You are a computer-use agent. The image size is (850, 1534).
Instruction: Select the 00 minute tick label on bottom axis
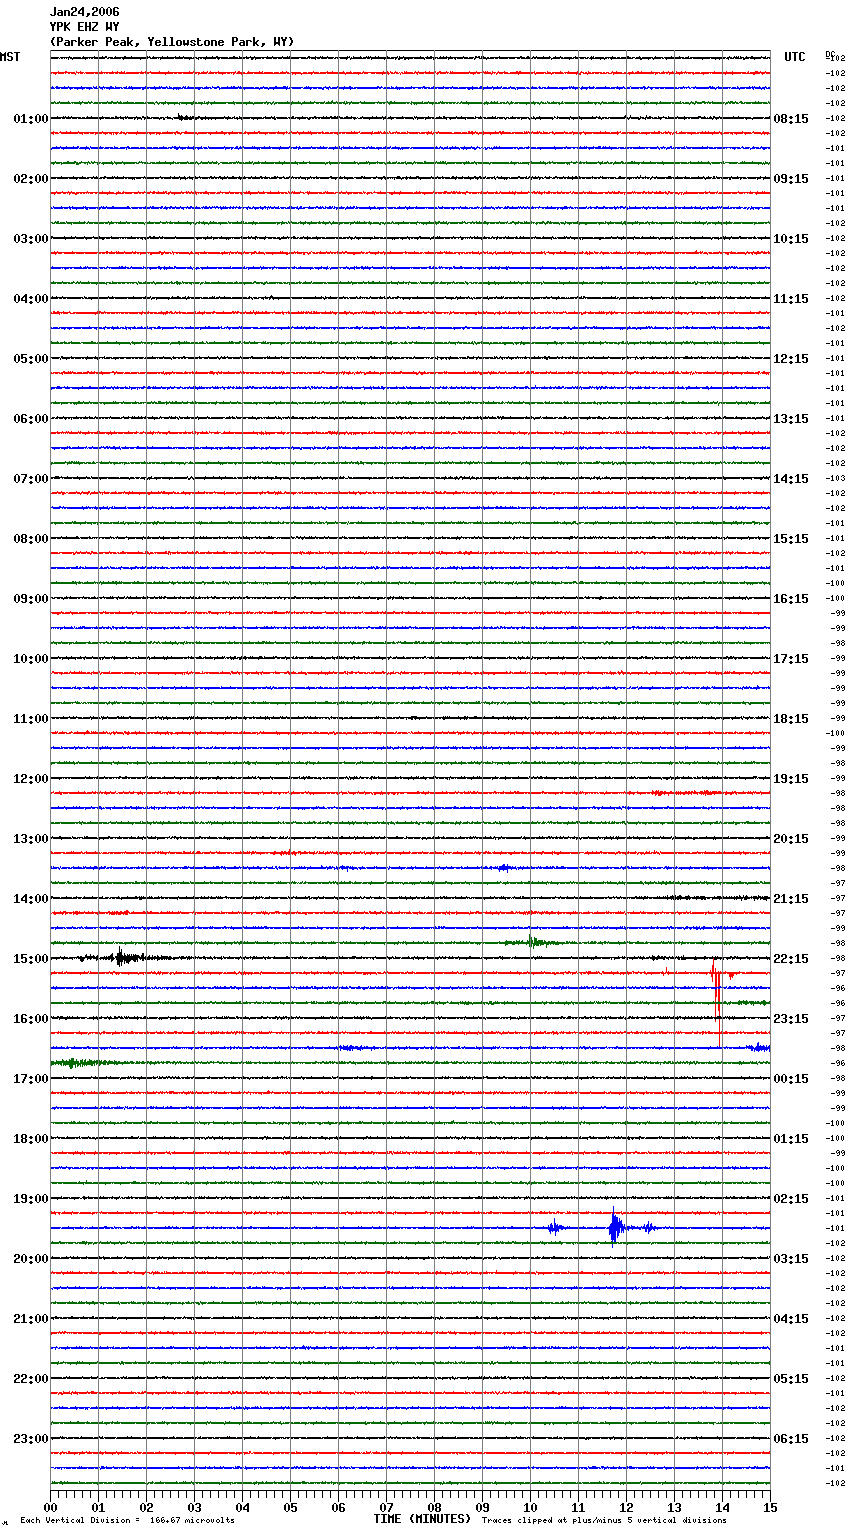click(50, 1507)
